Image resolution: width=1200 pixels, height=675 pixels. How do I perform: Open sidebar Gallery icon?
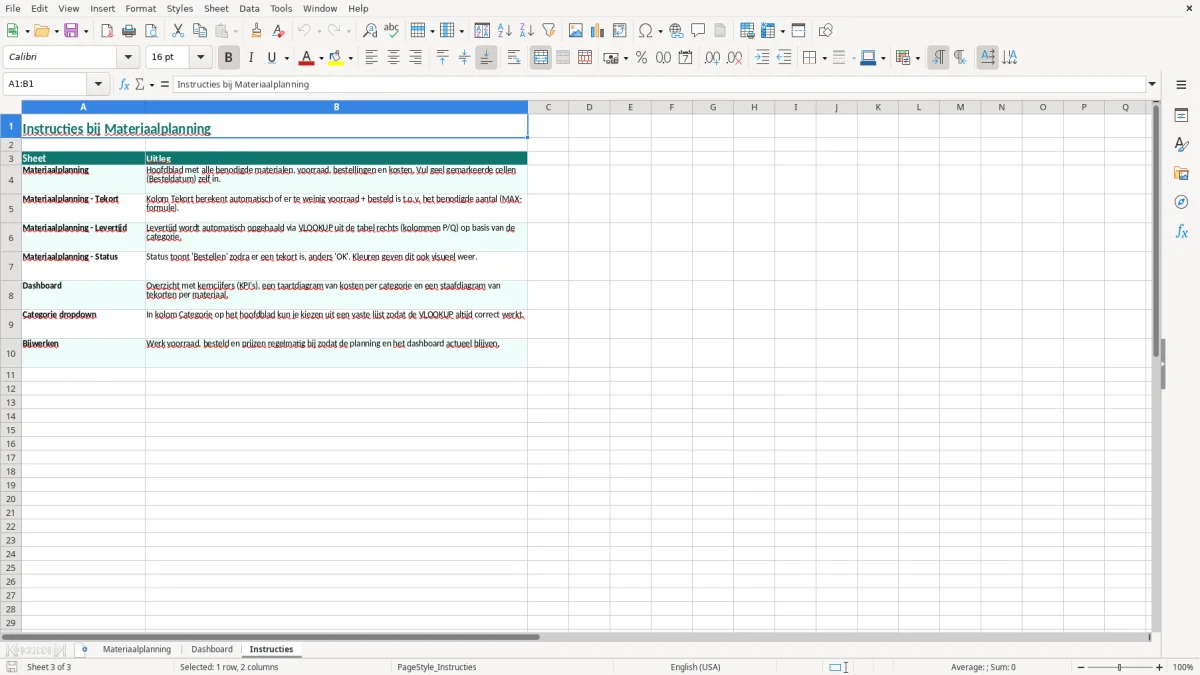point(1181,173)
